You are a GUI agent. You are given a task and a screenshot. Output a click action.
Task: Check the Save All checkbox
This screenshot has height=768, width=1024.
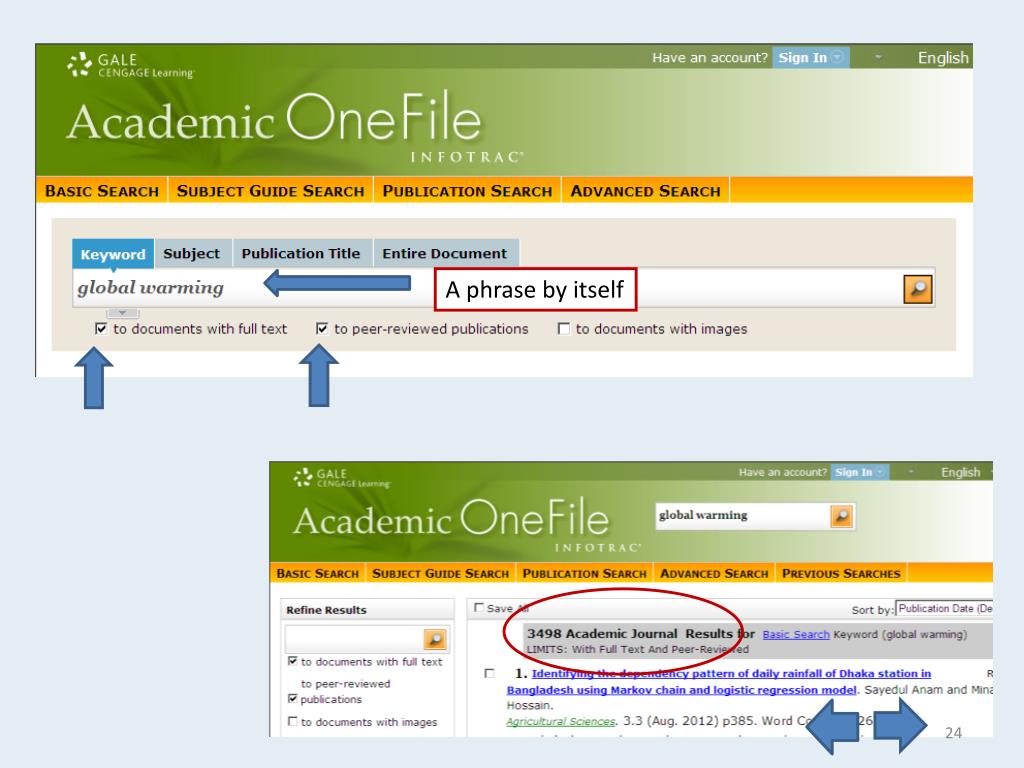479,607
